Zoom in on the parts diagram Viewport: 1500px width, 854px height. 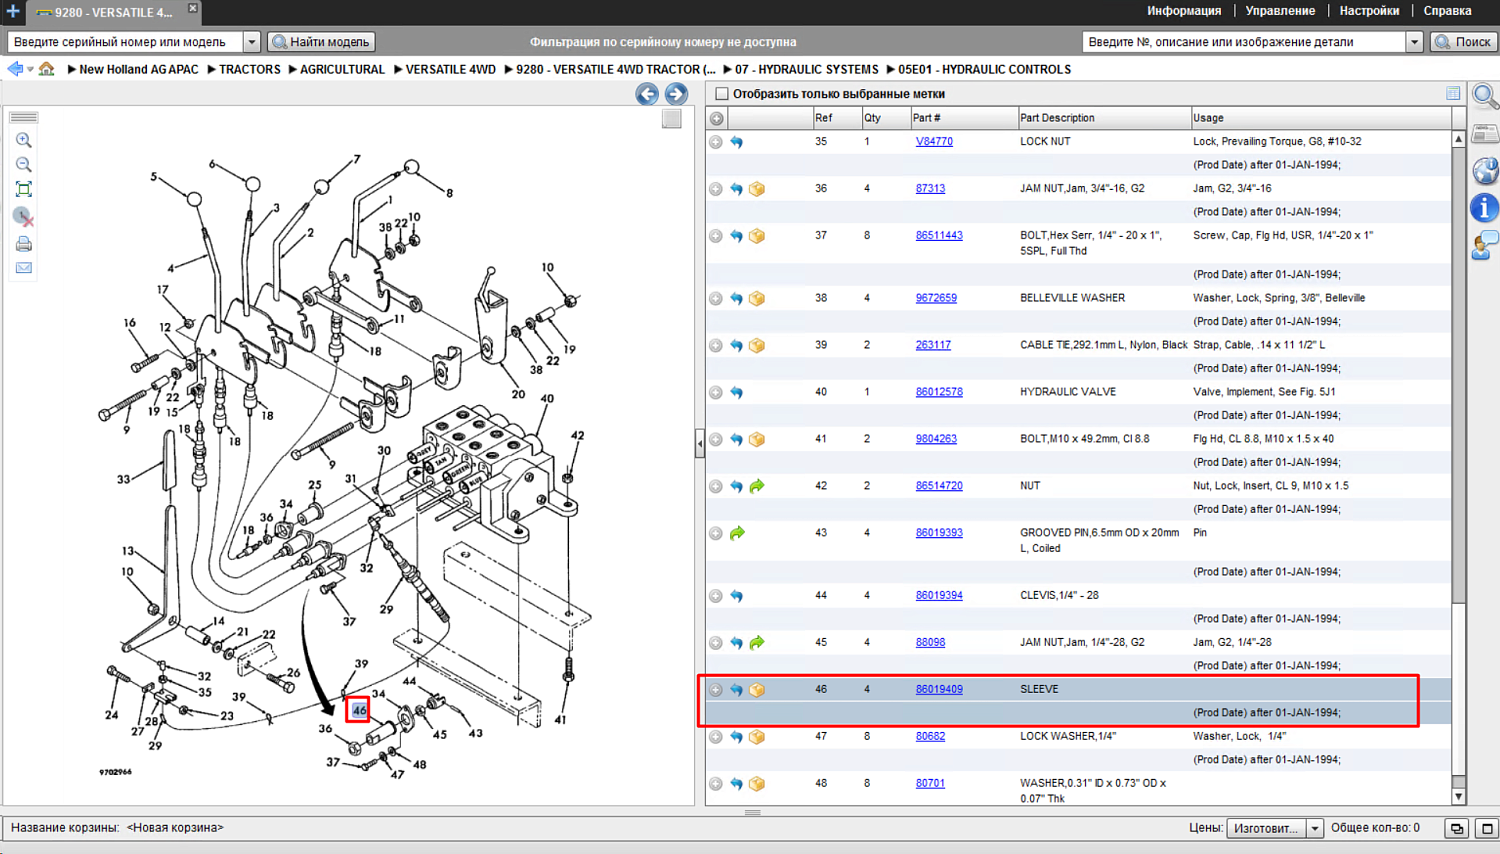pyautogui.click(x=23, y=141)
